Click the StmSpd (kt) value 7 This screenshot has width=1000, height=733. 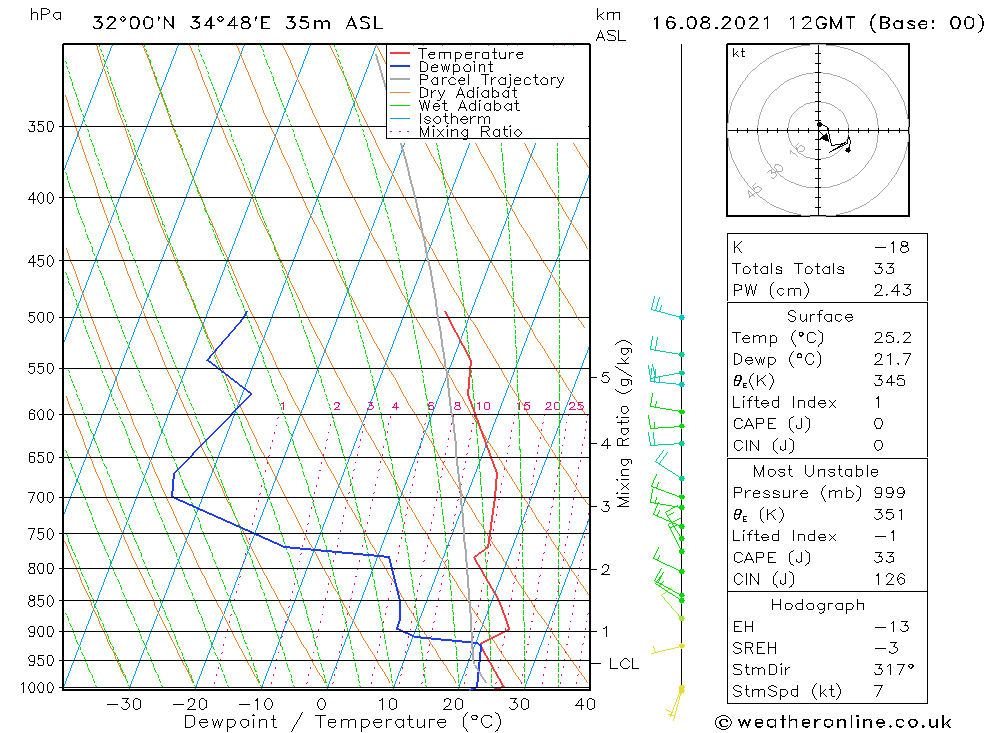879,692
